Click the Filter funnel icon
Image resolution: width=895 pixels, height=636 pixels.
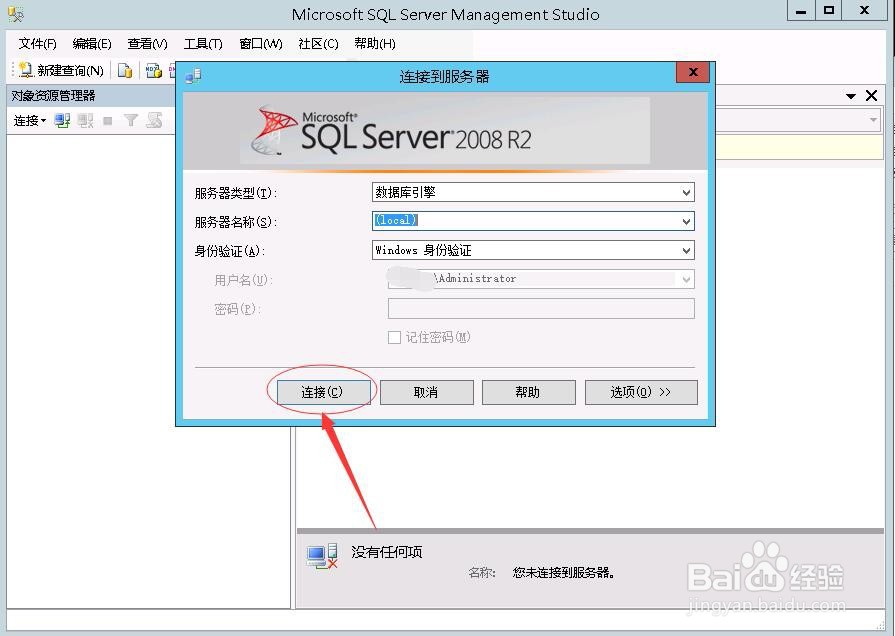pos(131,120)
